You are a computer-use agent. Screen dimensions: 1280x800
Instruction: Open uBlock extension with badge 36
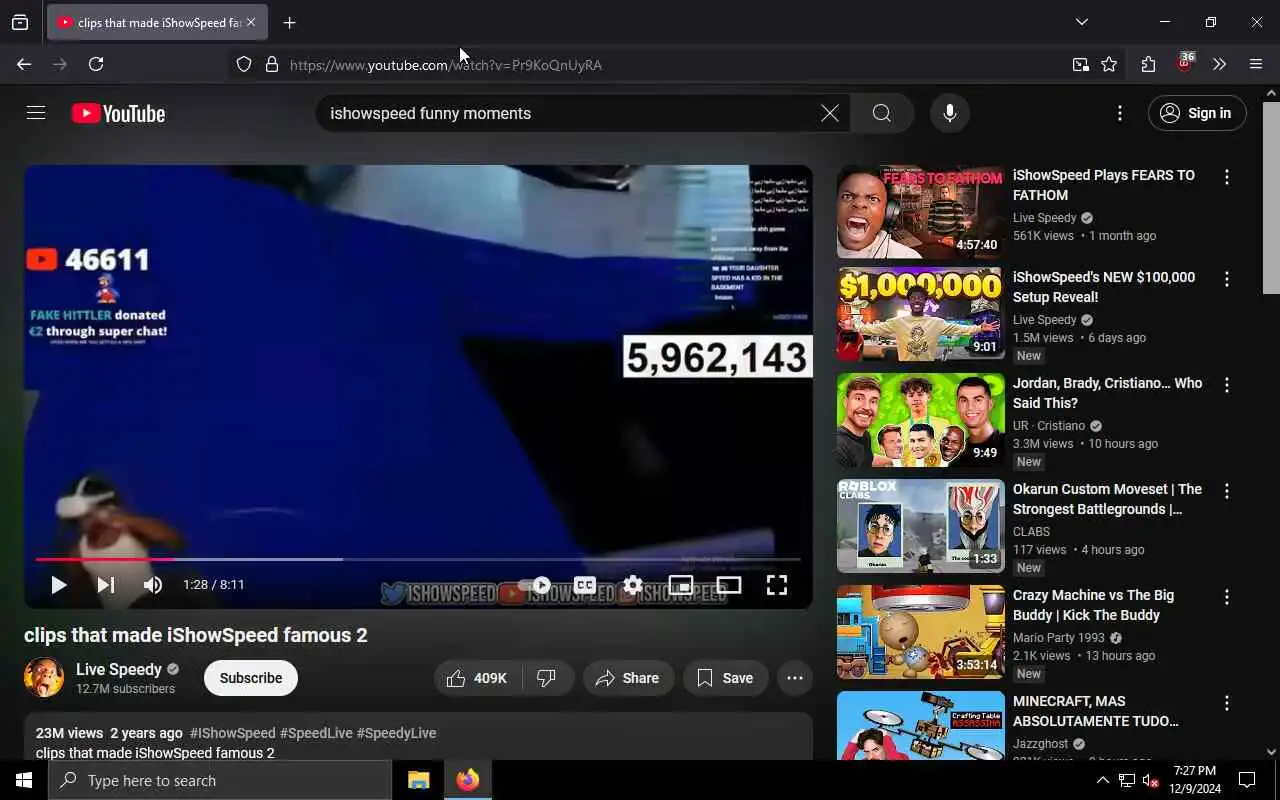point(1184,63)
